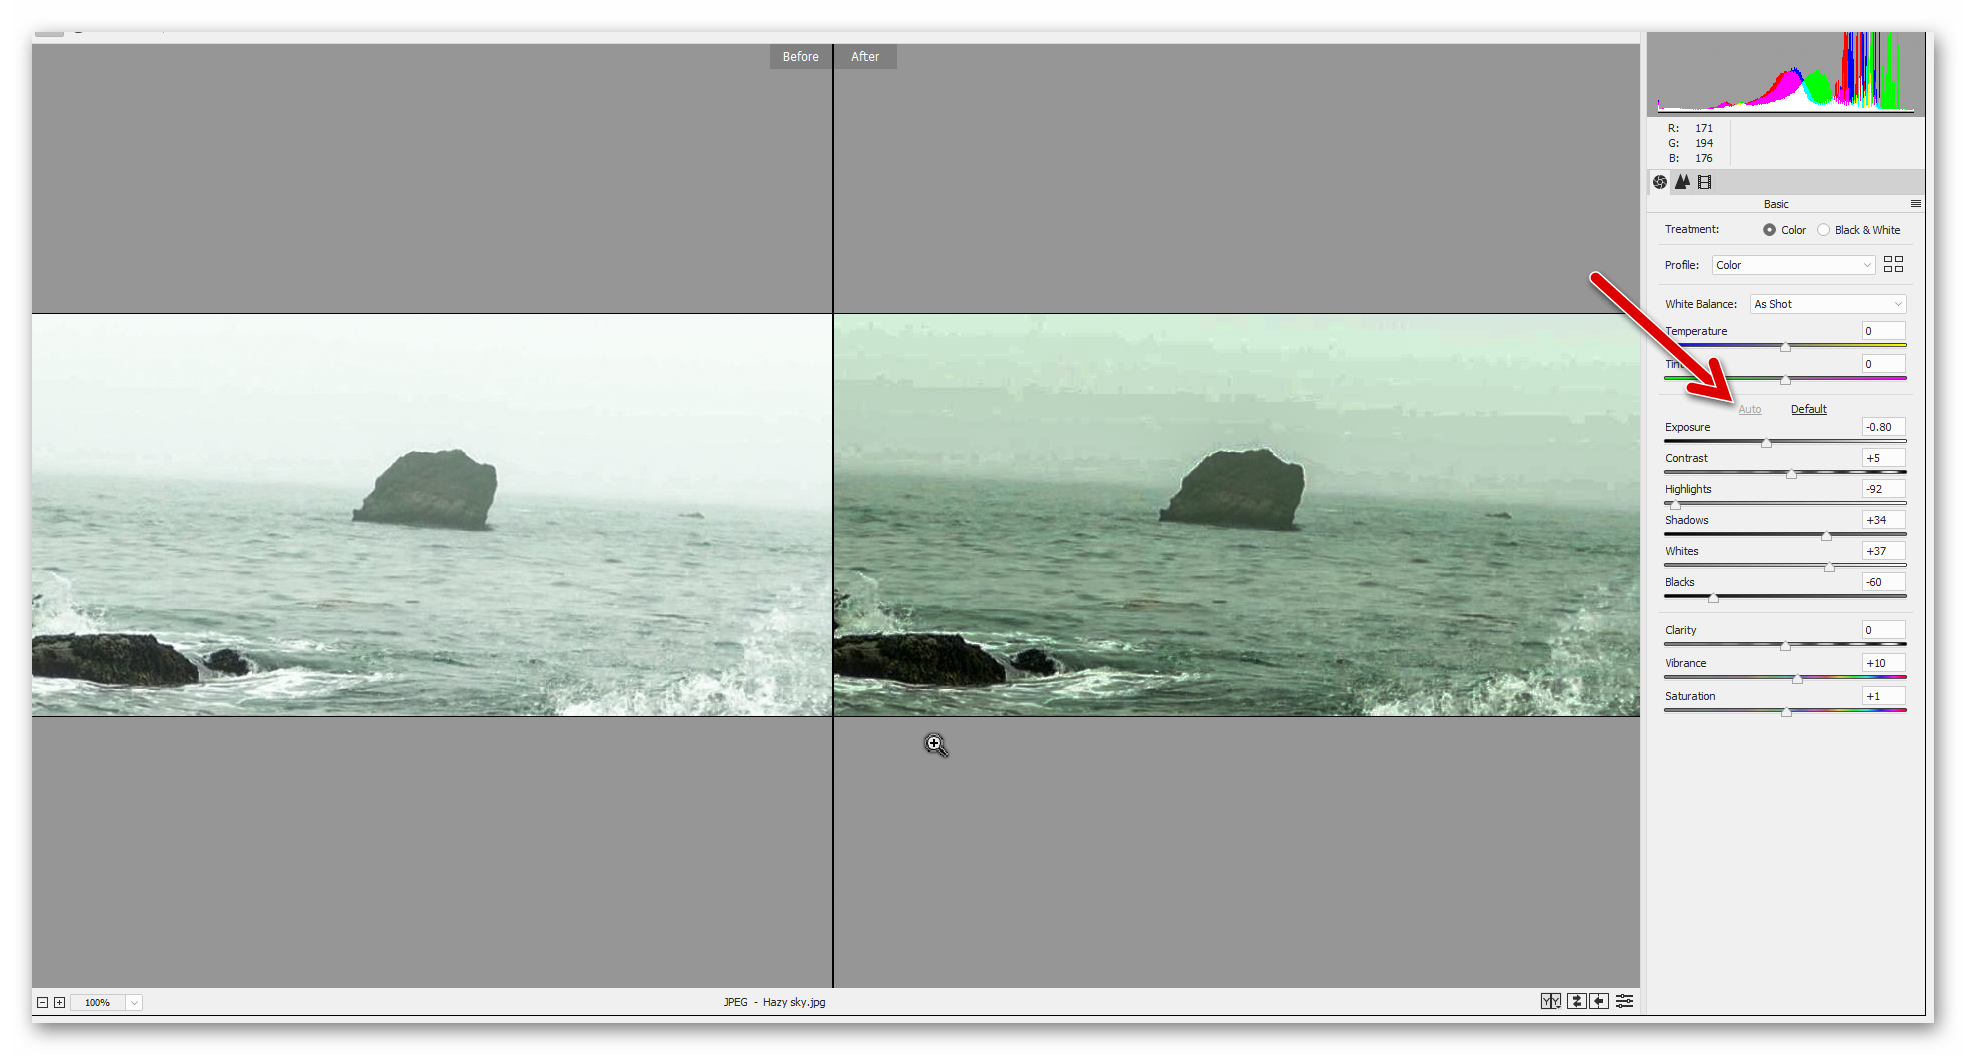This screenshot has width=1966, height=1055.
Task: Open the Profile dropdown
Action: (1792, 264)
